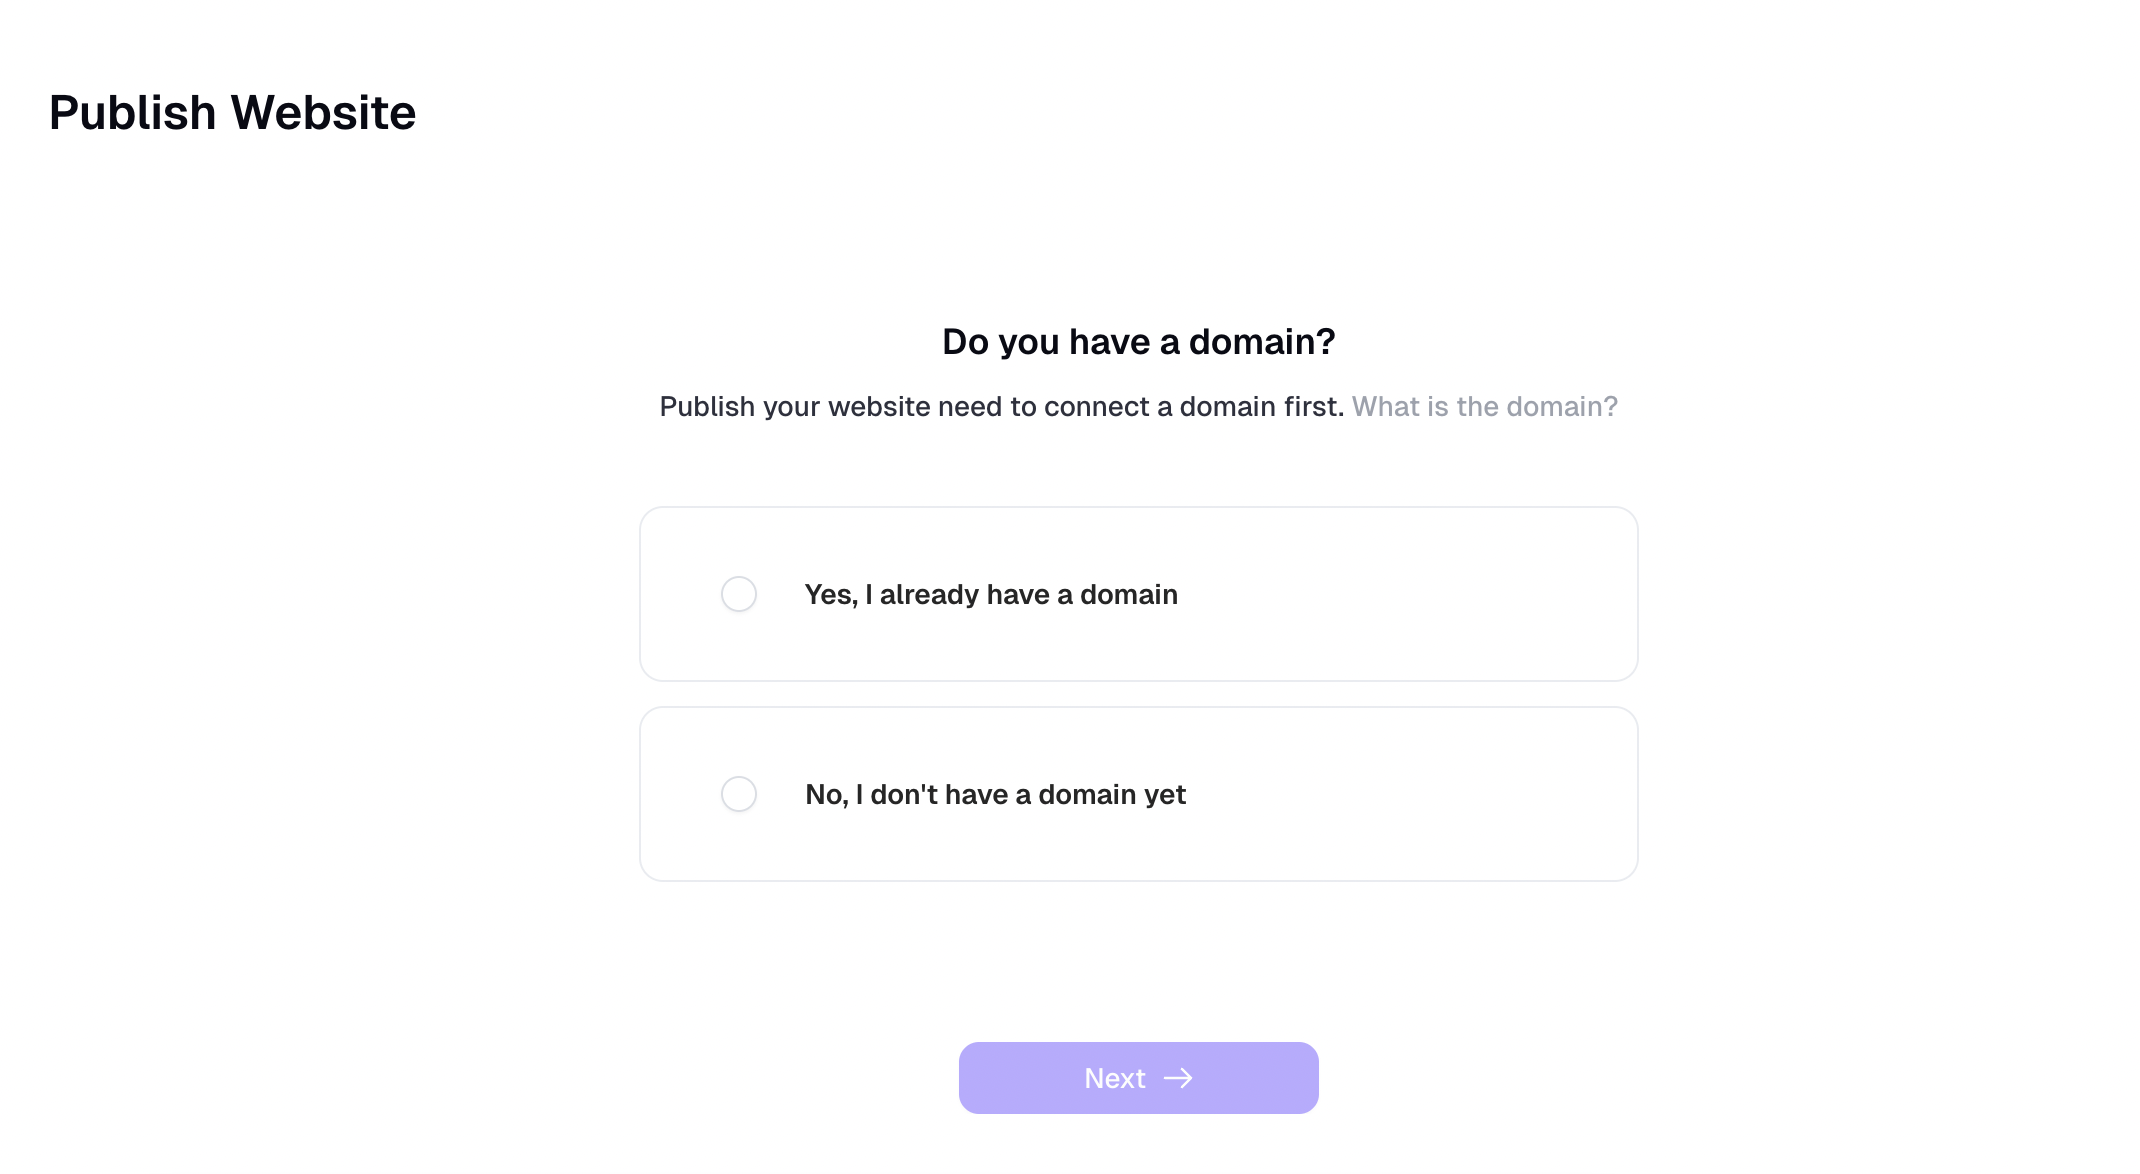Tick the empty circle beside "Yes, I already"
This screenshot has height=1174, width=2140.
739,594
